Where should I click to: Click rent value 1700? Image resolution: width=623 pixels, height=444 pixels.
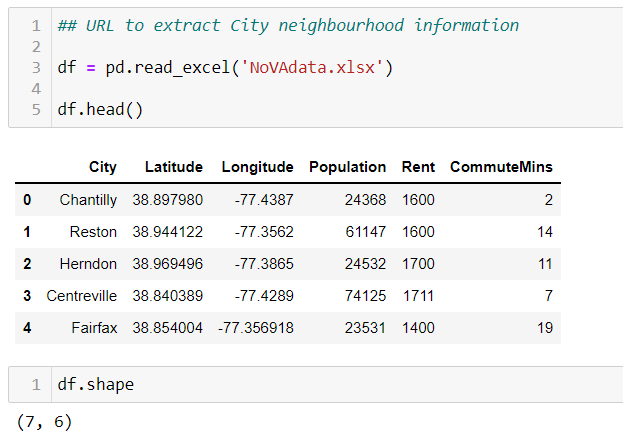[x=418, y=264]
